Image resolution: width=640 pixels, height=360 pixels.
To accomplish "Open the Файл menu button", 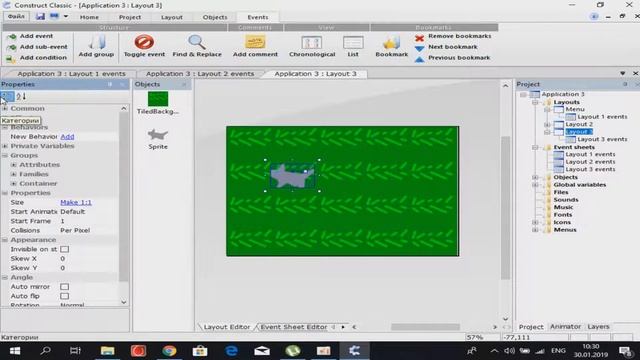I will [x=16, y=17].
